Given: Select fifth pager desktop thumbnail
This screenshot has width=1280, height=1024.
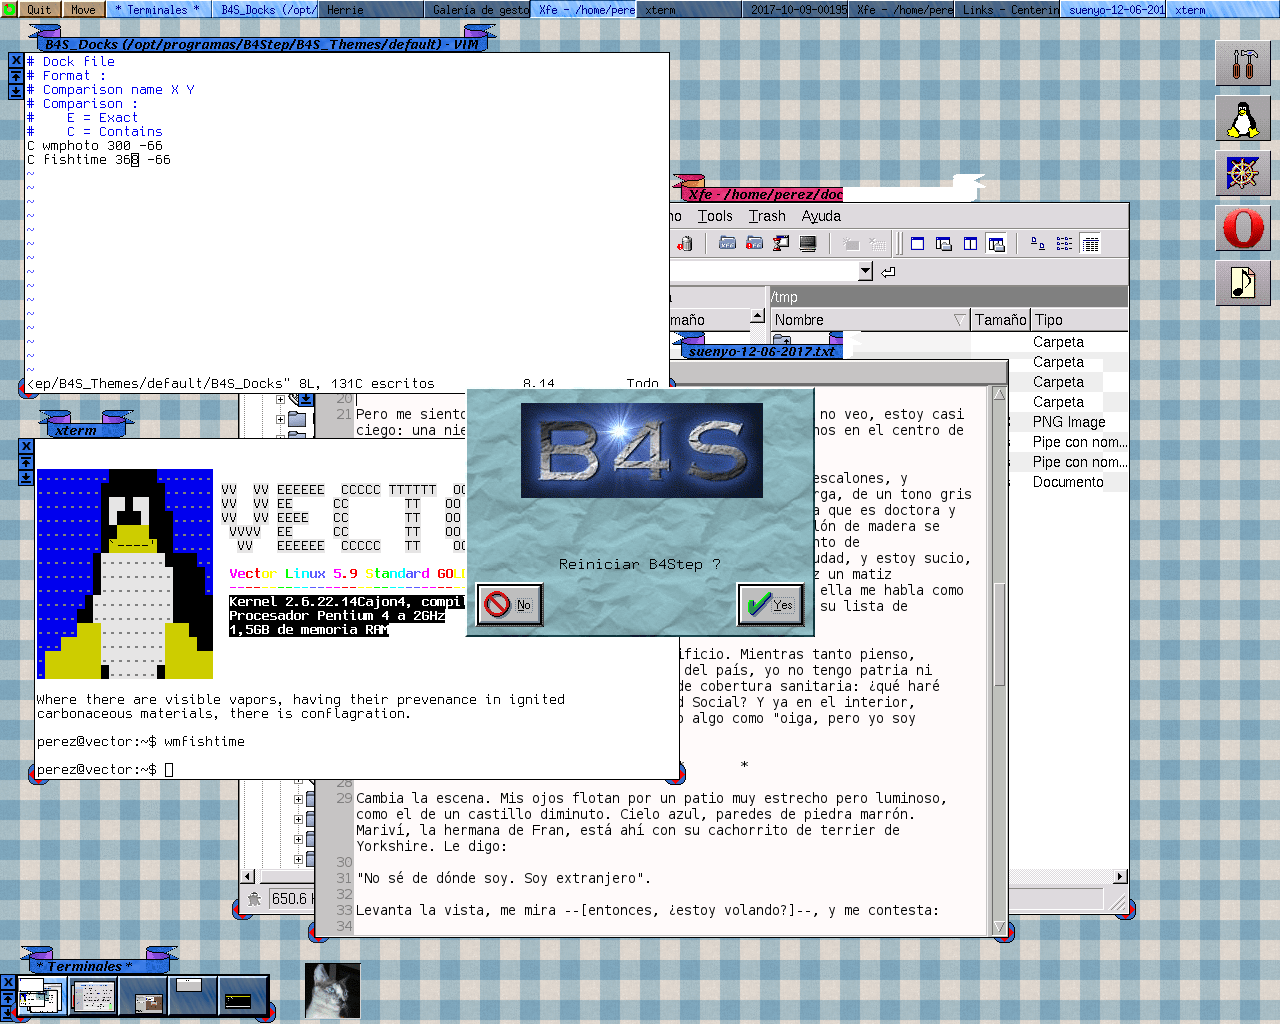Looking at the screenshot, I should pos(243,996).
